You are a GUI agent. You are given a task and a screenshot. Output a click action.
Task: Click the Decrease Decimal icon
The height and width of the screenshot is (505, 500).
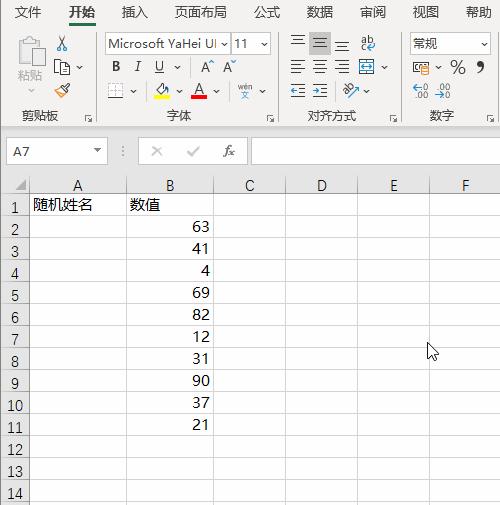(x=443, y=91)
